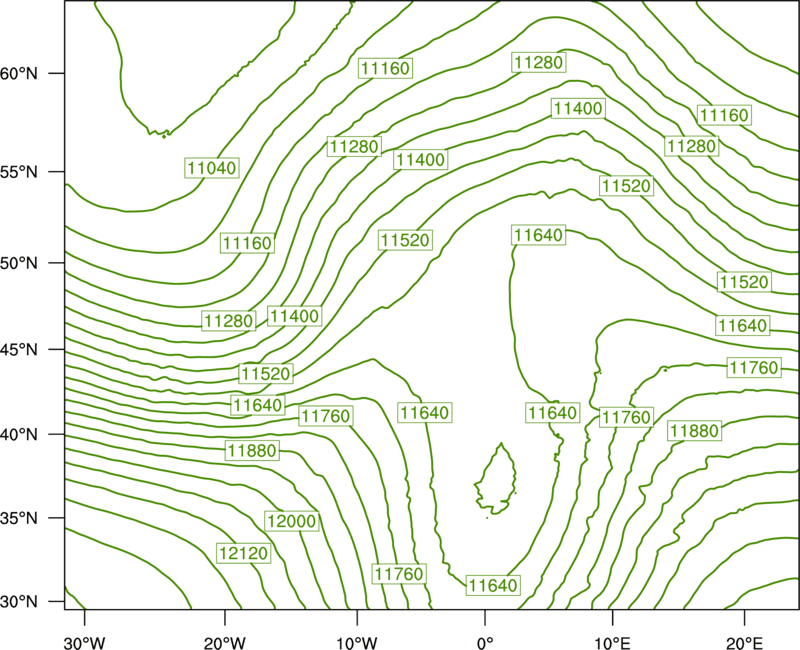
Task: Select the 50°N latitude tick label
Action: pyautogui.click(x=19, y=263)
